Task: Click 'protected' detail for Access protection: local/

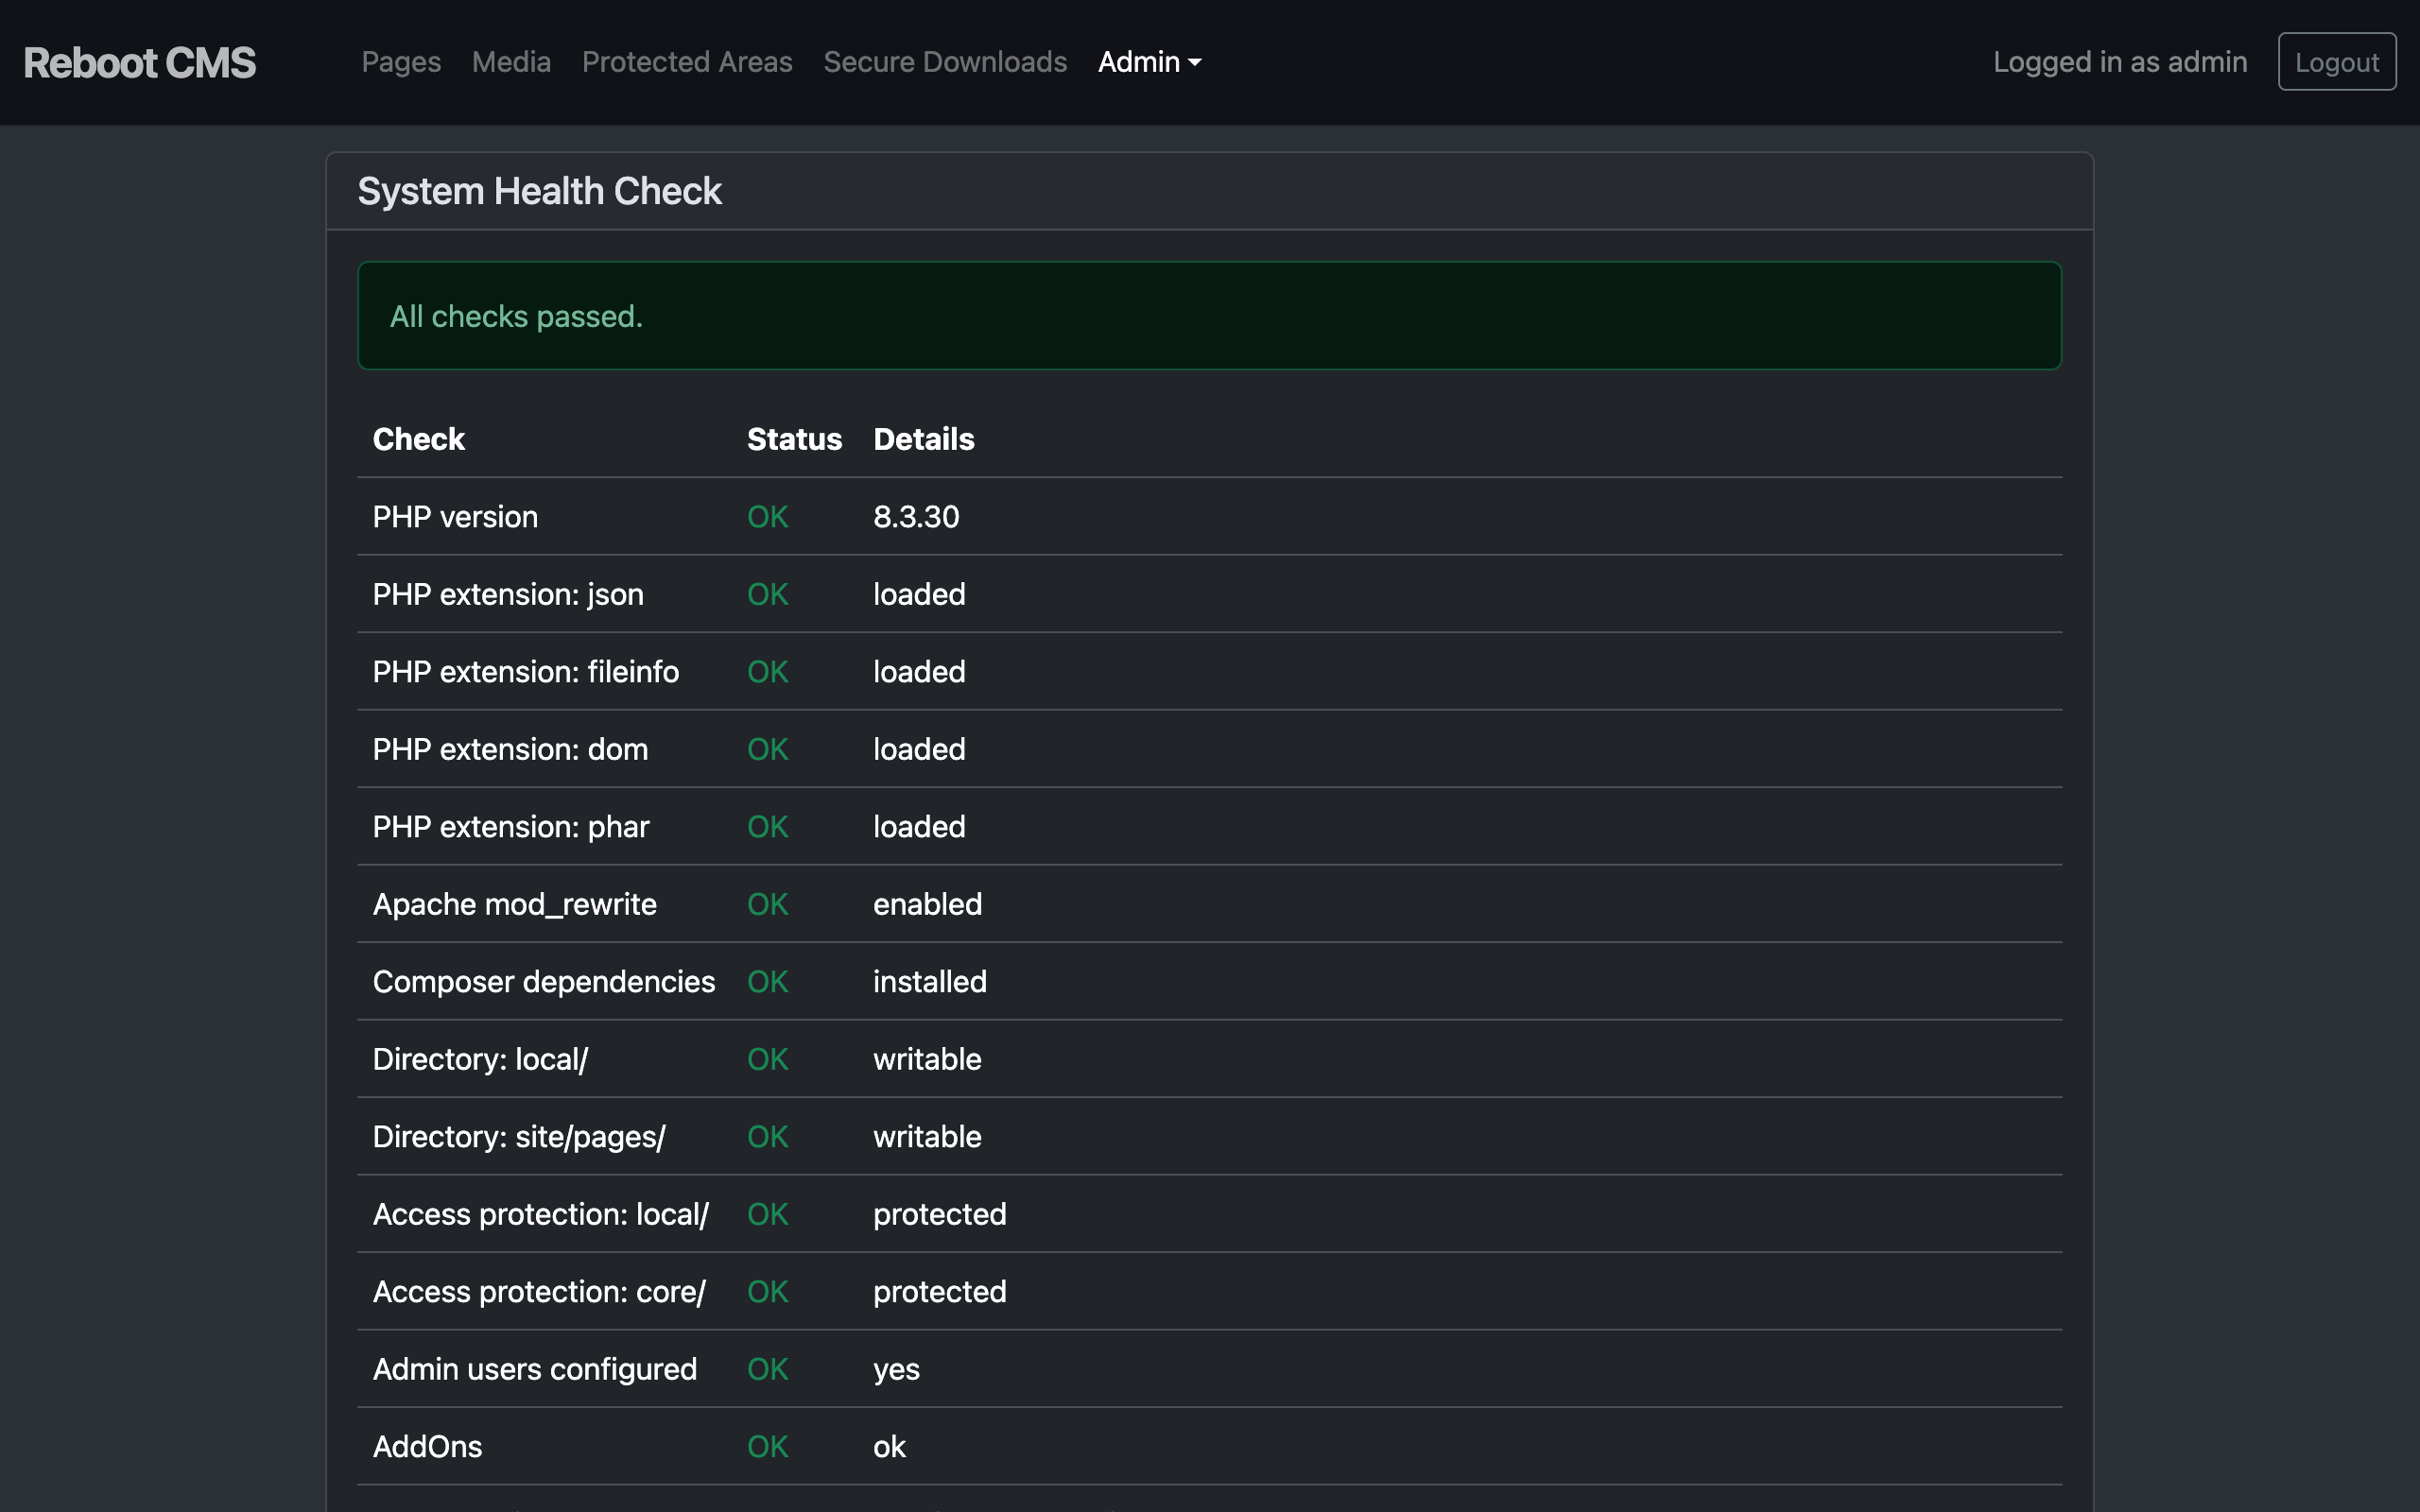Action: (x=940, y=1214)
